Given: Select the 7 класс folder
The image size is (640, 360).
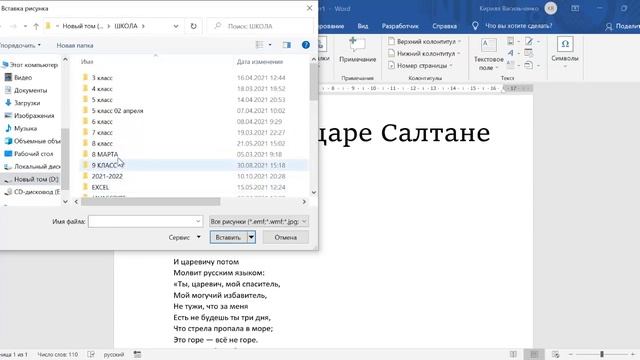Looking at the screenshot, I should pyautogui.click(x=102, y=133).
